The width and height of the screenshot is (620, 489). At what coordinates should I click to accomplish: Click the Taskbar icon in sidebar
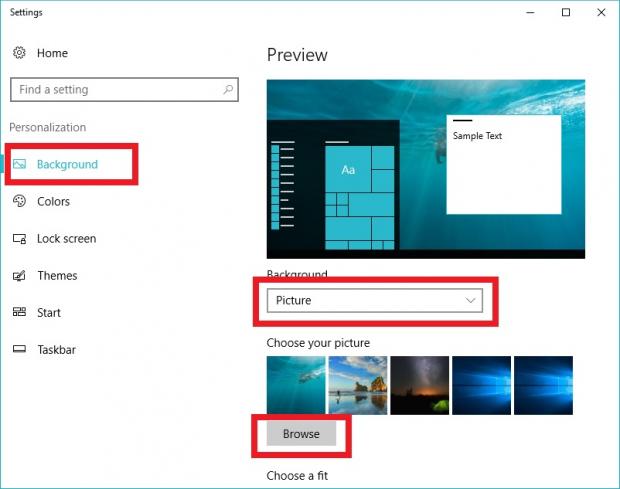pyautogui.click(x=19, y=350)
